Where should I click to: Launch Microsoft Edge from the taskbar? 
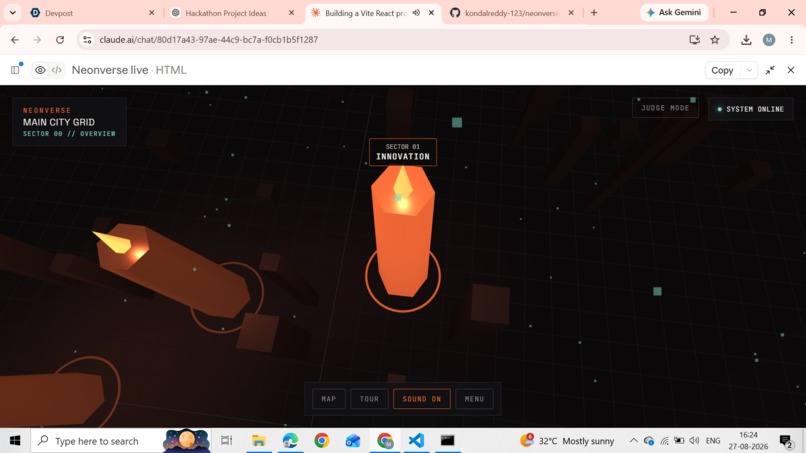point(290,441)
